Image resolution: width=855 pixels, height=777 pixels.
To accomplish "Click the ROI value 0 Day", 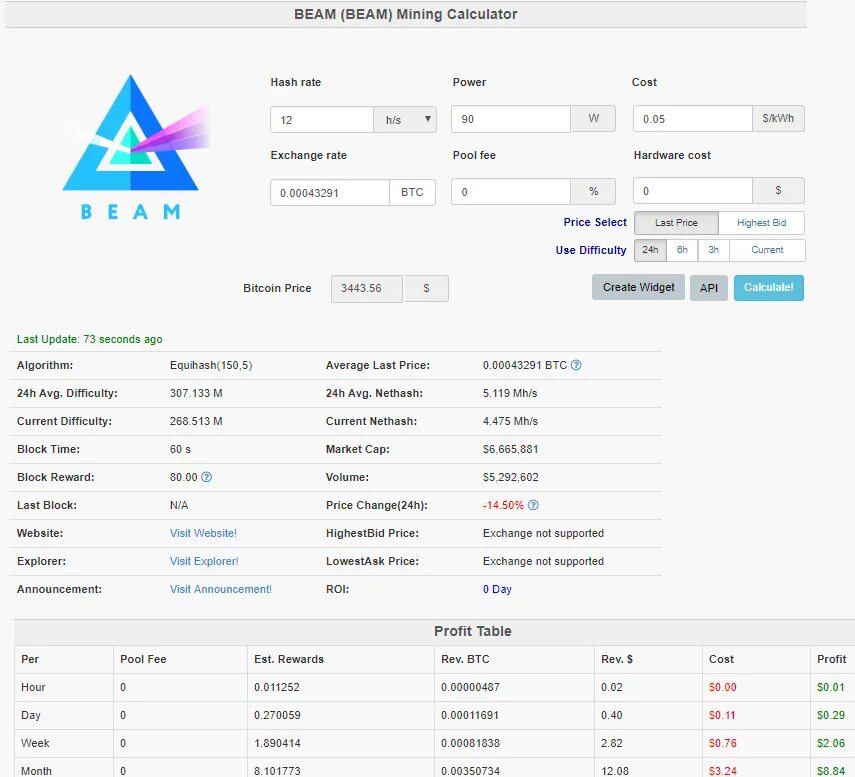I will [497, 589].
